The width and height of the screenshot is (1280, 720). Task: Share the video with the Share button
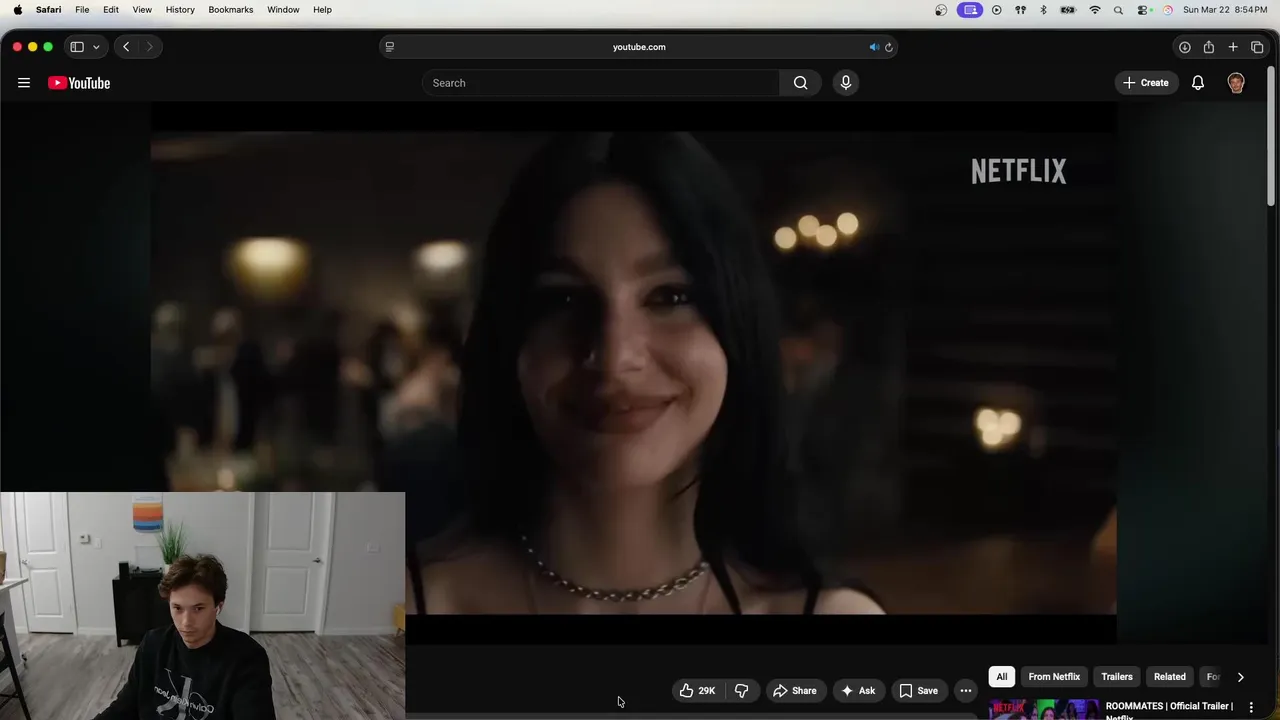point(795,691)
